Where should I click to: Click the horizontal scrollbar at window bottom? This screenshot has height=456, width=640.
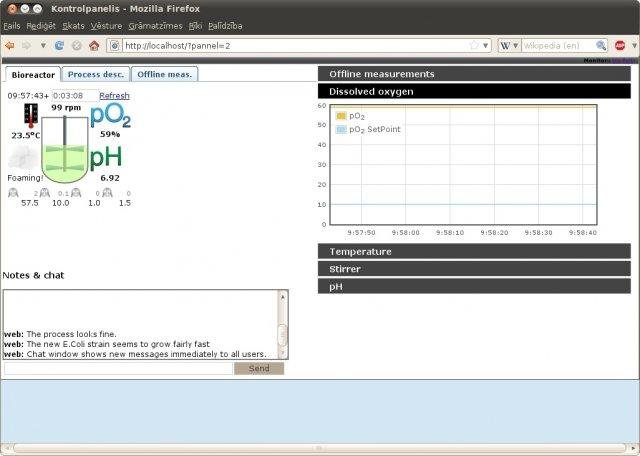[319, 448]
